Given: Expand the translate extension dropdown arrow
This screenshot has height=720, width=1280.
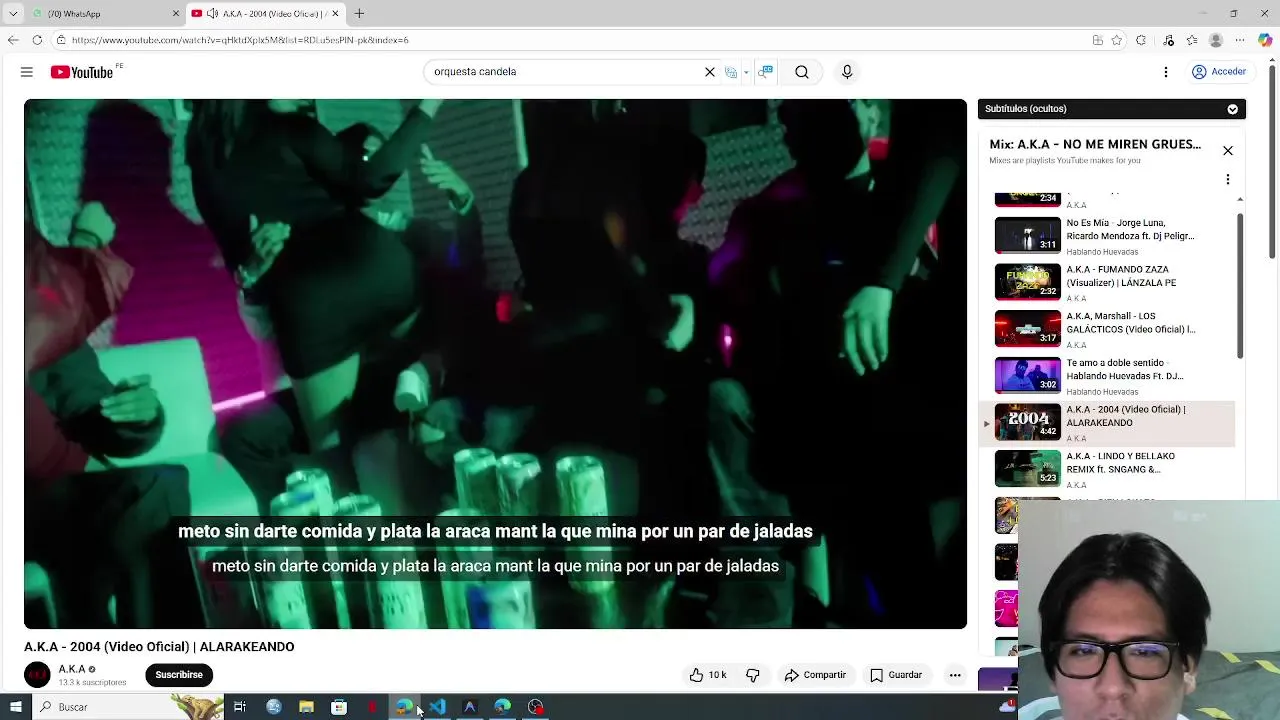Looking at the screenshot, I should point(746,72).
